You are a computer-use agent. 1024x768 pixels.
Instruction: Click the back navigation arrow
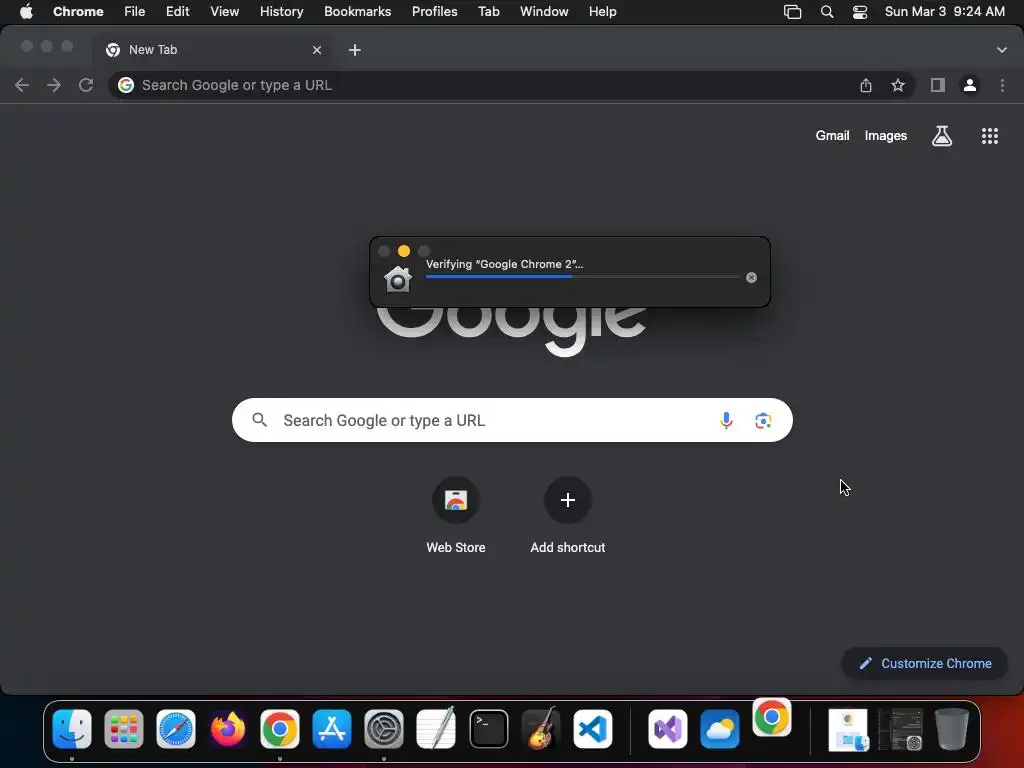[x=22, y=85]
